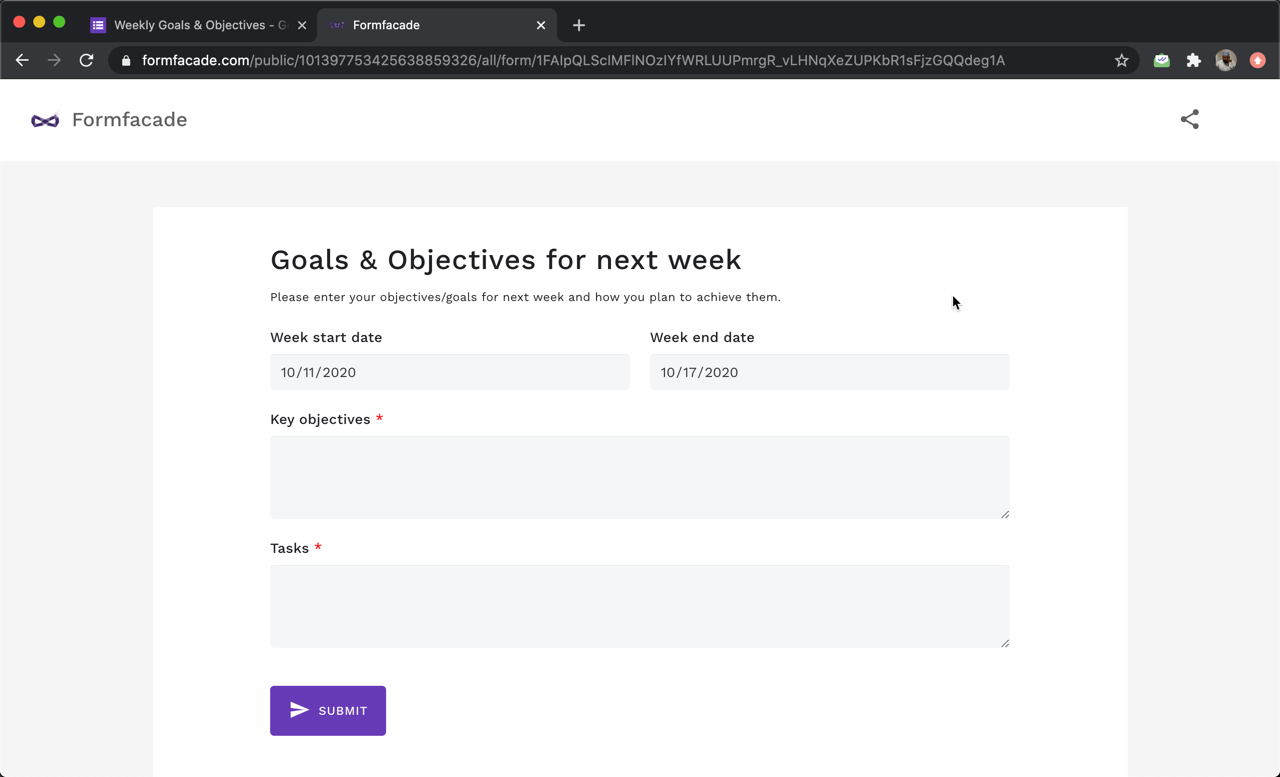Open the share icon in page header
This screenshot has height=777, width=1280.
(x=1189, y=119)
